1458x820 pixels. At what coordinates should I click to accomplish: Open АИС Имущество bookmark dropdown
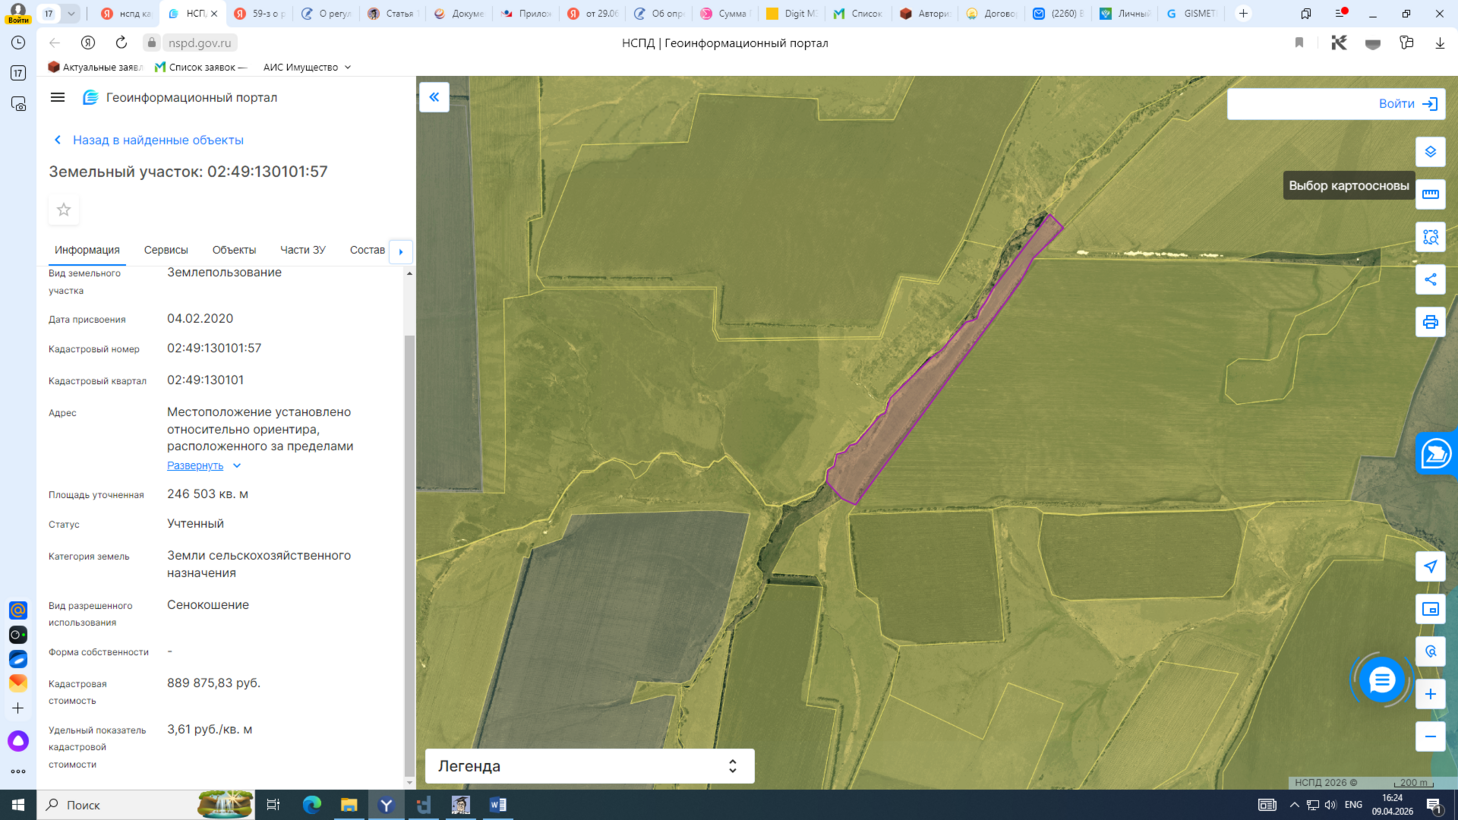[x=307, y=67]
